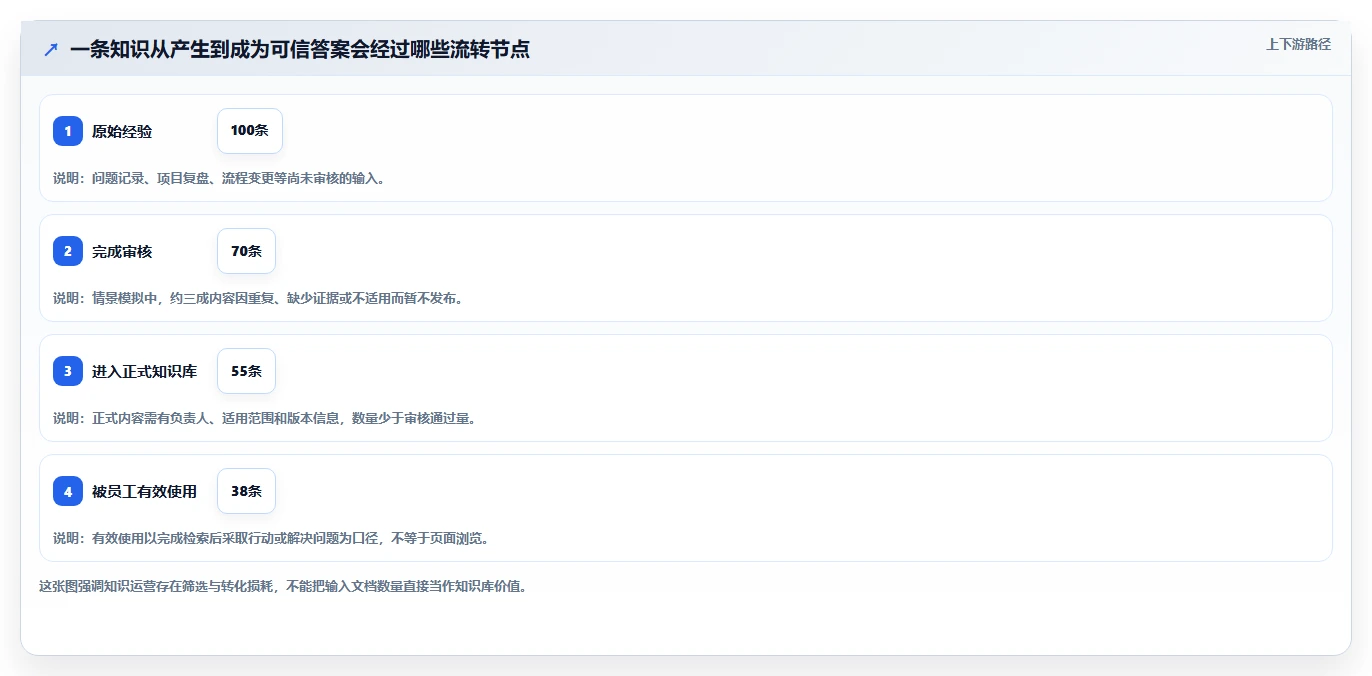Click the step 4 number badge
1372x676 pixels.
[x=68, y=491]
